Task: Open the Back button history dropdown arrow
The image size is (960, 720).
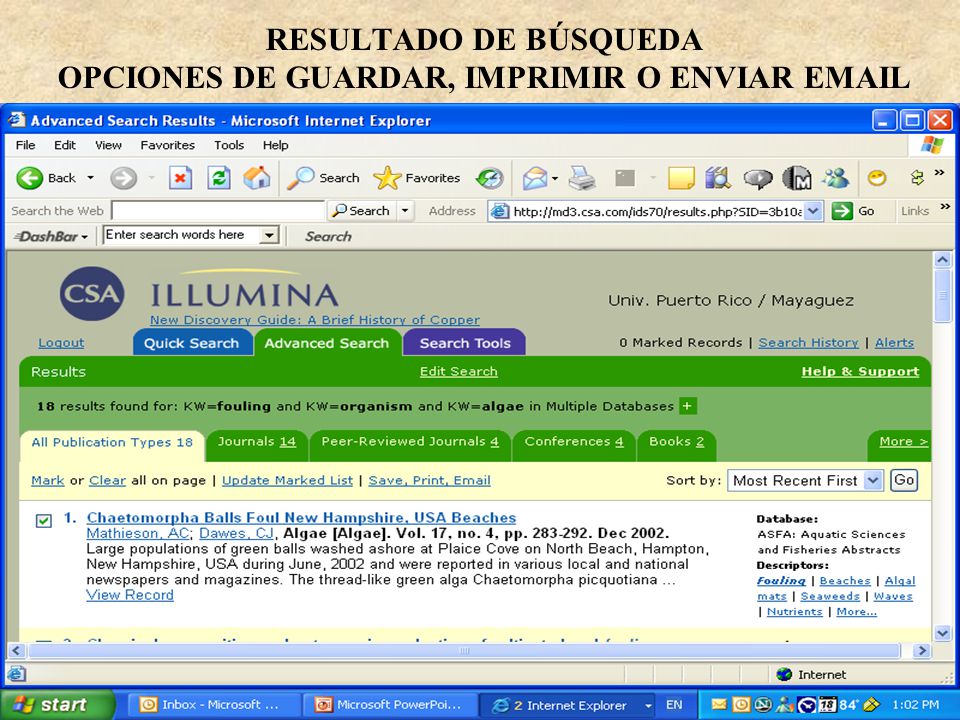Action: [x=91, y=178]
